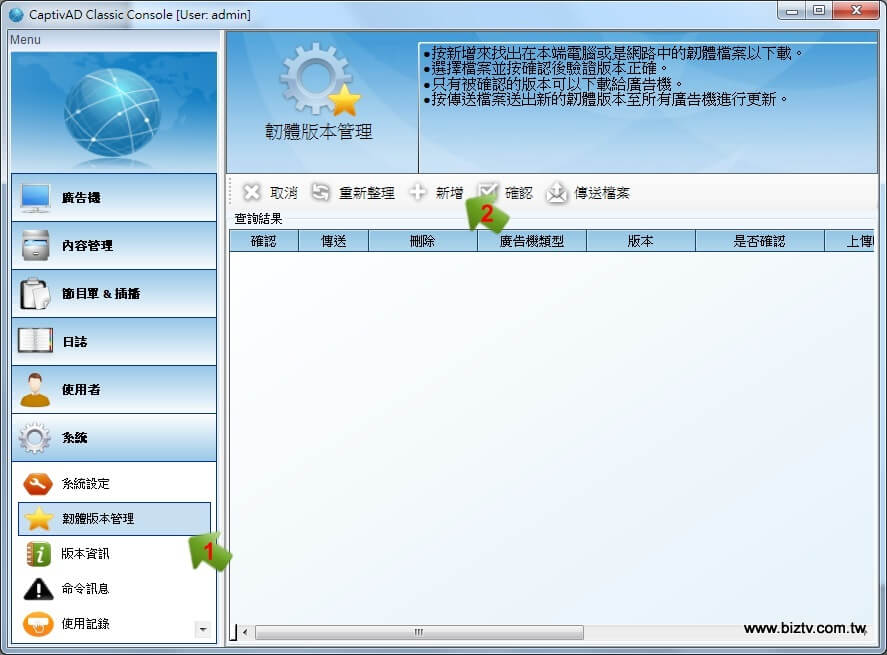Collapse the 系統 (System) section
This screenshot has width=887, height=655.
pyautogui.click(x=114, y=438)
